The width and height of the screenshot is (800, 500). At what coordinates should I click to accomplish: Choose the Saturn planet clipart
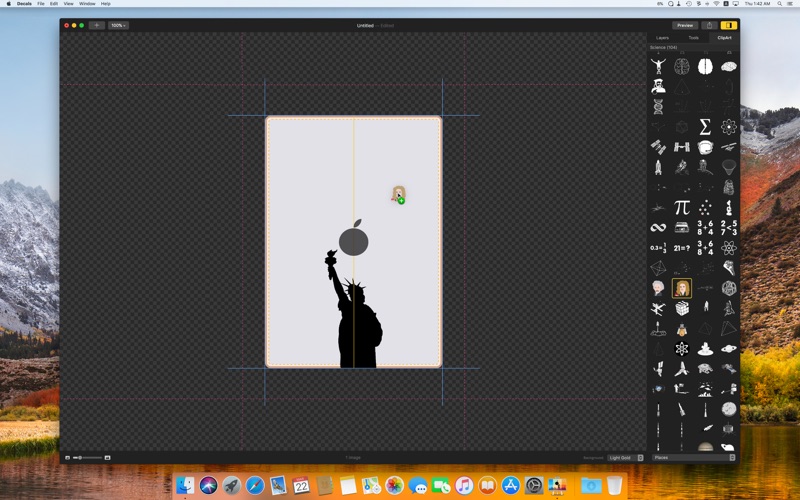tap(729, 349)
